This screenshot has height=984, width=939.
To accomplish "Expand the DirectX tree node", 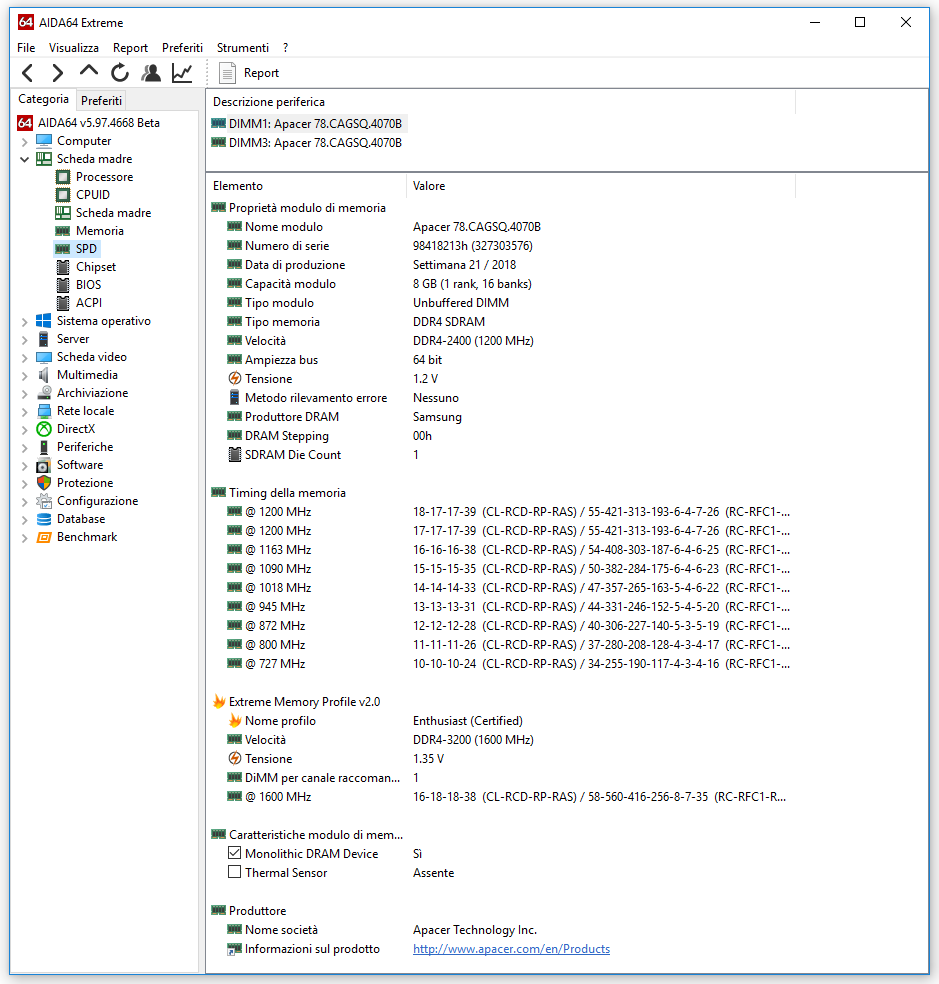I will point(24,429).
